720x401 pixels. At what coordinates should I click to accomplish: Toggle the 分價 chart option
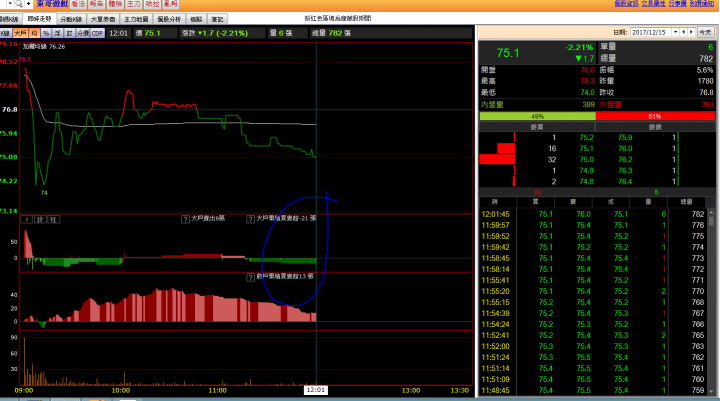point(83,33)
